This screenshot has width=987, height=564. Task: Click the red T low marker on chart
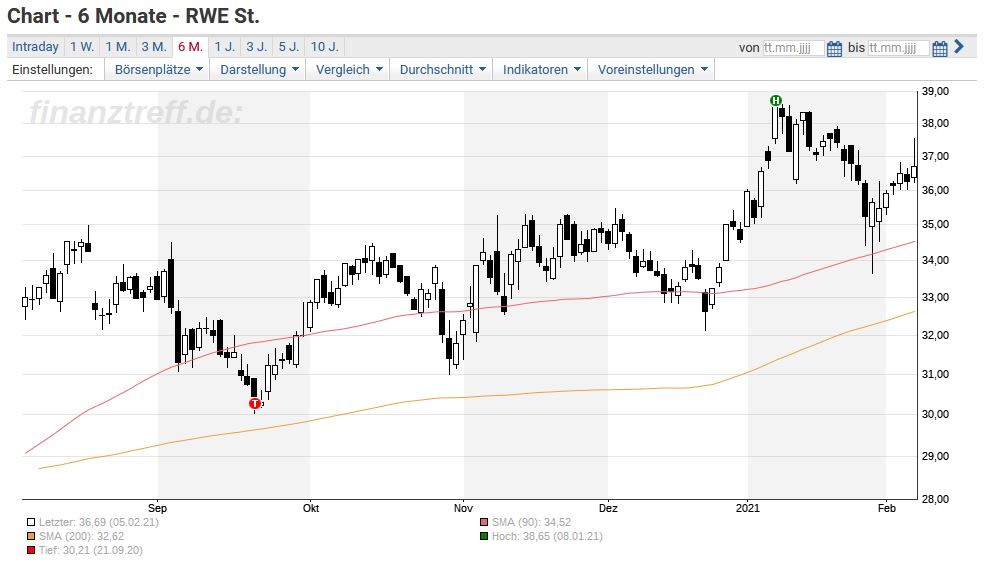tap(254, 403)
